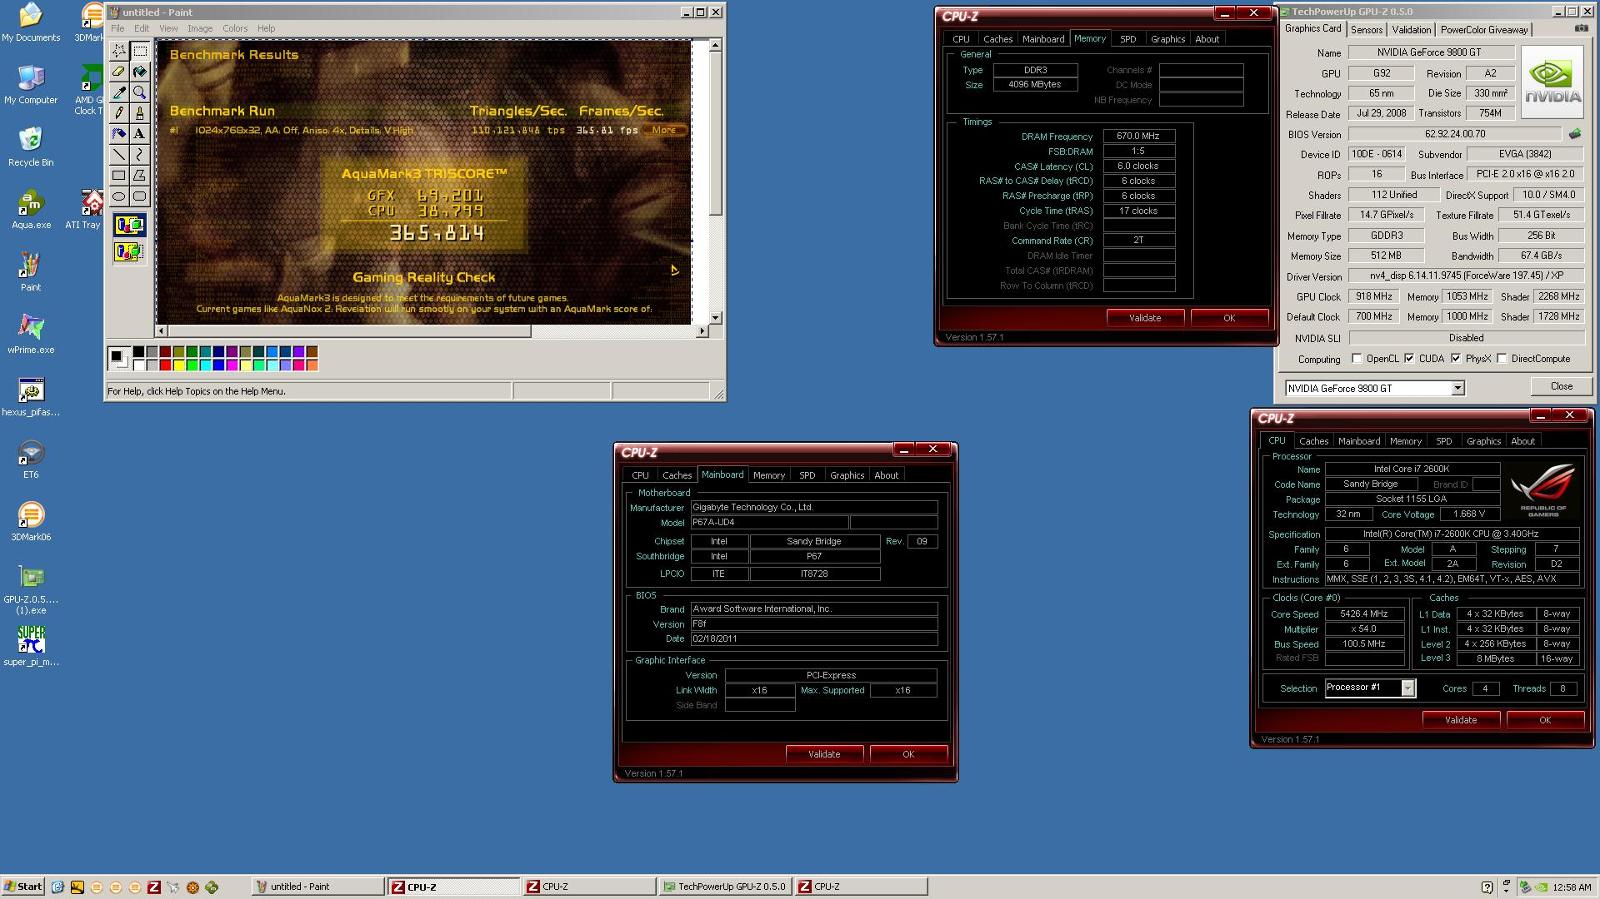The width and height of the screenshot is (1600, 899).
Task: Toggle the CUDA checkbox in GPU-Z
Action: [1409, 358]
